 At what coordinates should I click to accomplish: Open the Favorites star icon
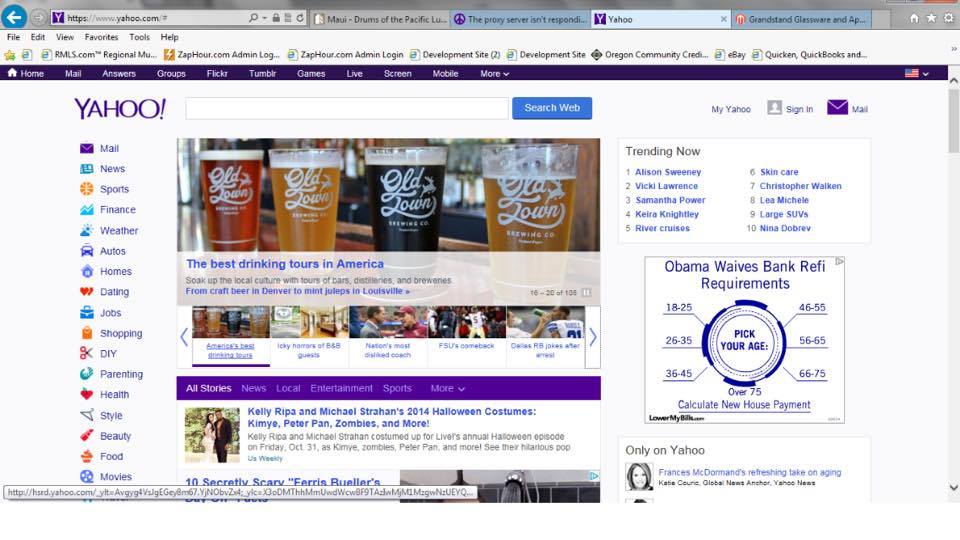[931, 18]
